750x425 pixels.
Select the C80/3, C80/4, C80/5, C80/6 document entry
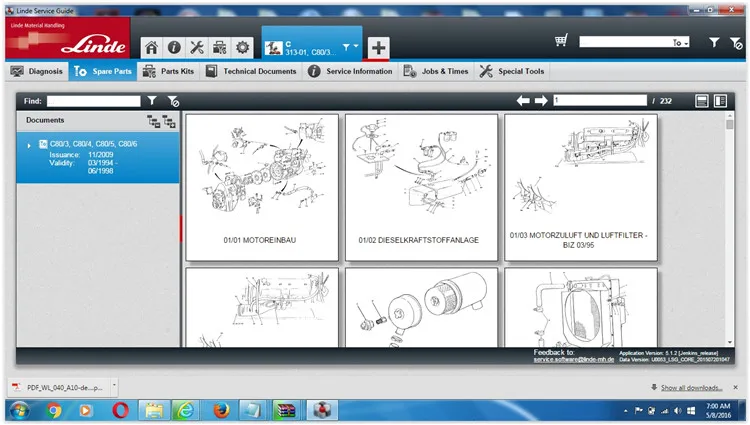tap(98, 157)
